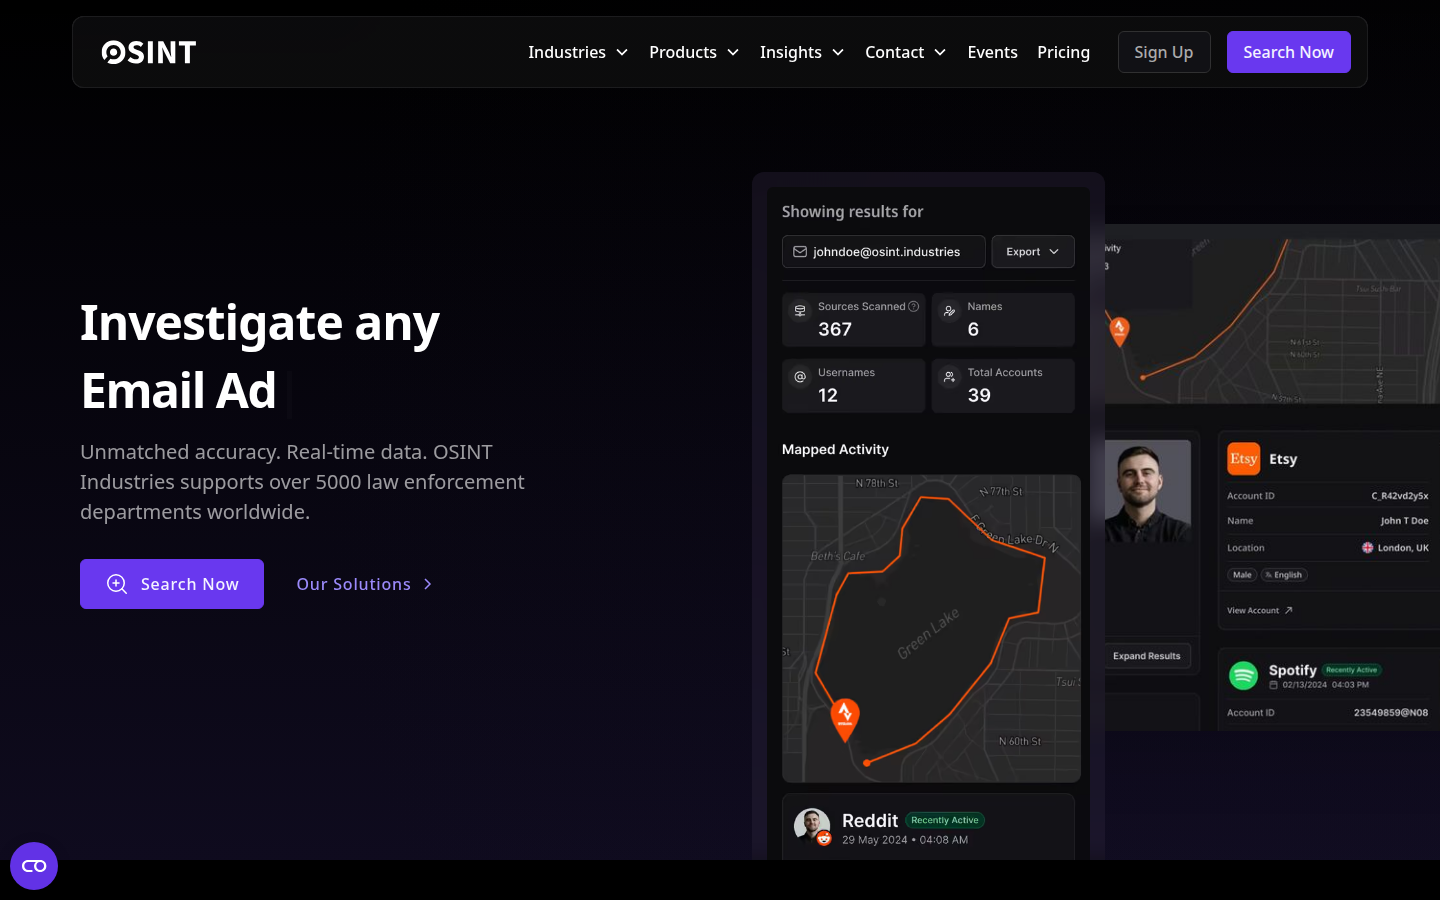Click the Mapped Activity Green Lake map
The height and width of the screenshot is (900, 1440).
click(x=931, y=628)
